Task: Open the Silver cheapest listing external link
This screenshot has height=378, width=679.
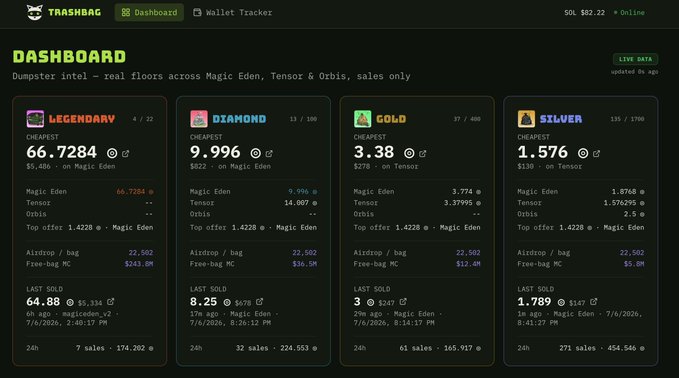Action: click(x=597, y=153)
